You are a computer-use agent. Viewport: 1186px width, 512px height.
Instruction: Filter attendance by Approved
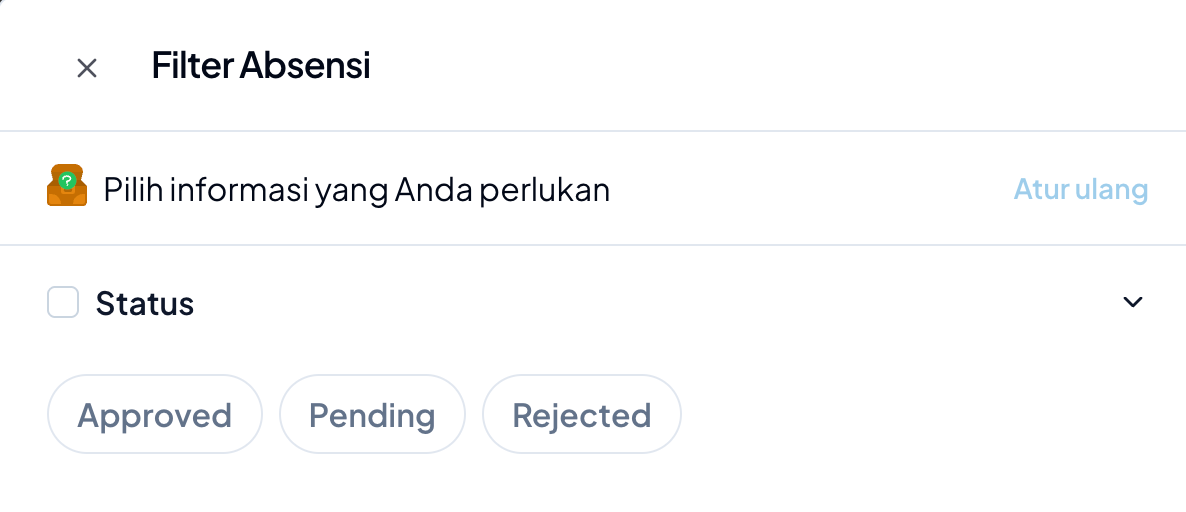[154, 414]
